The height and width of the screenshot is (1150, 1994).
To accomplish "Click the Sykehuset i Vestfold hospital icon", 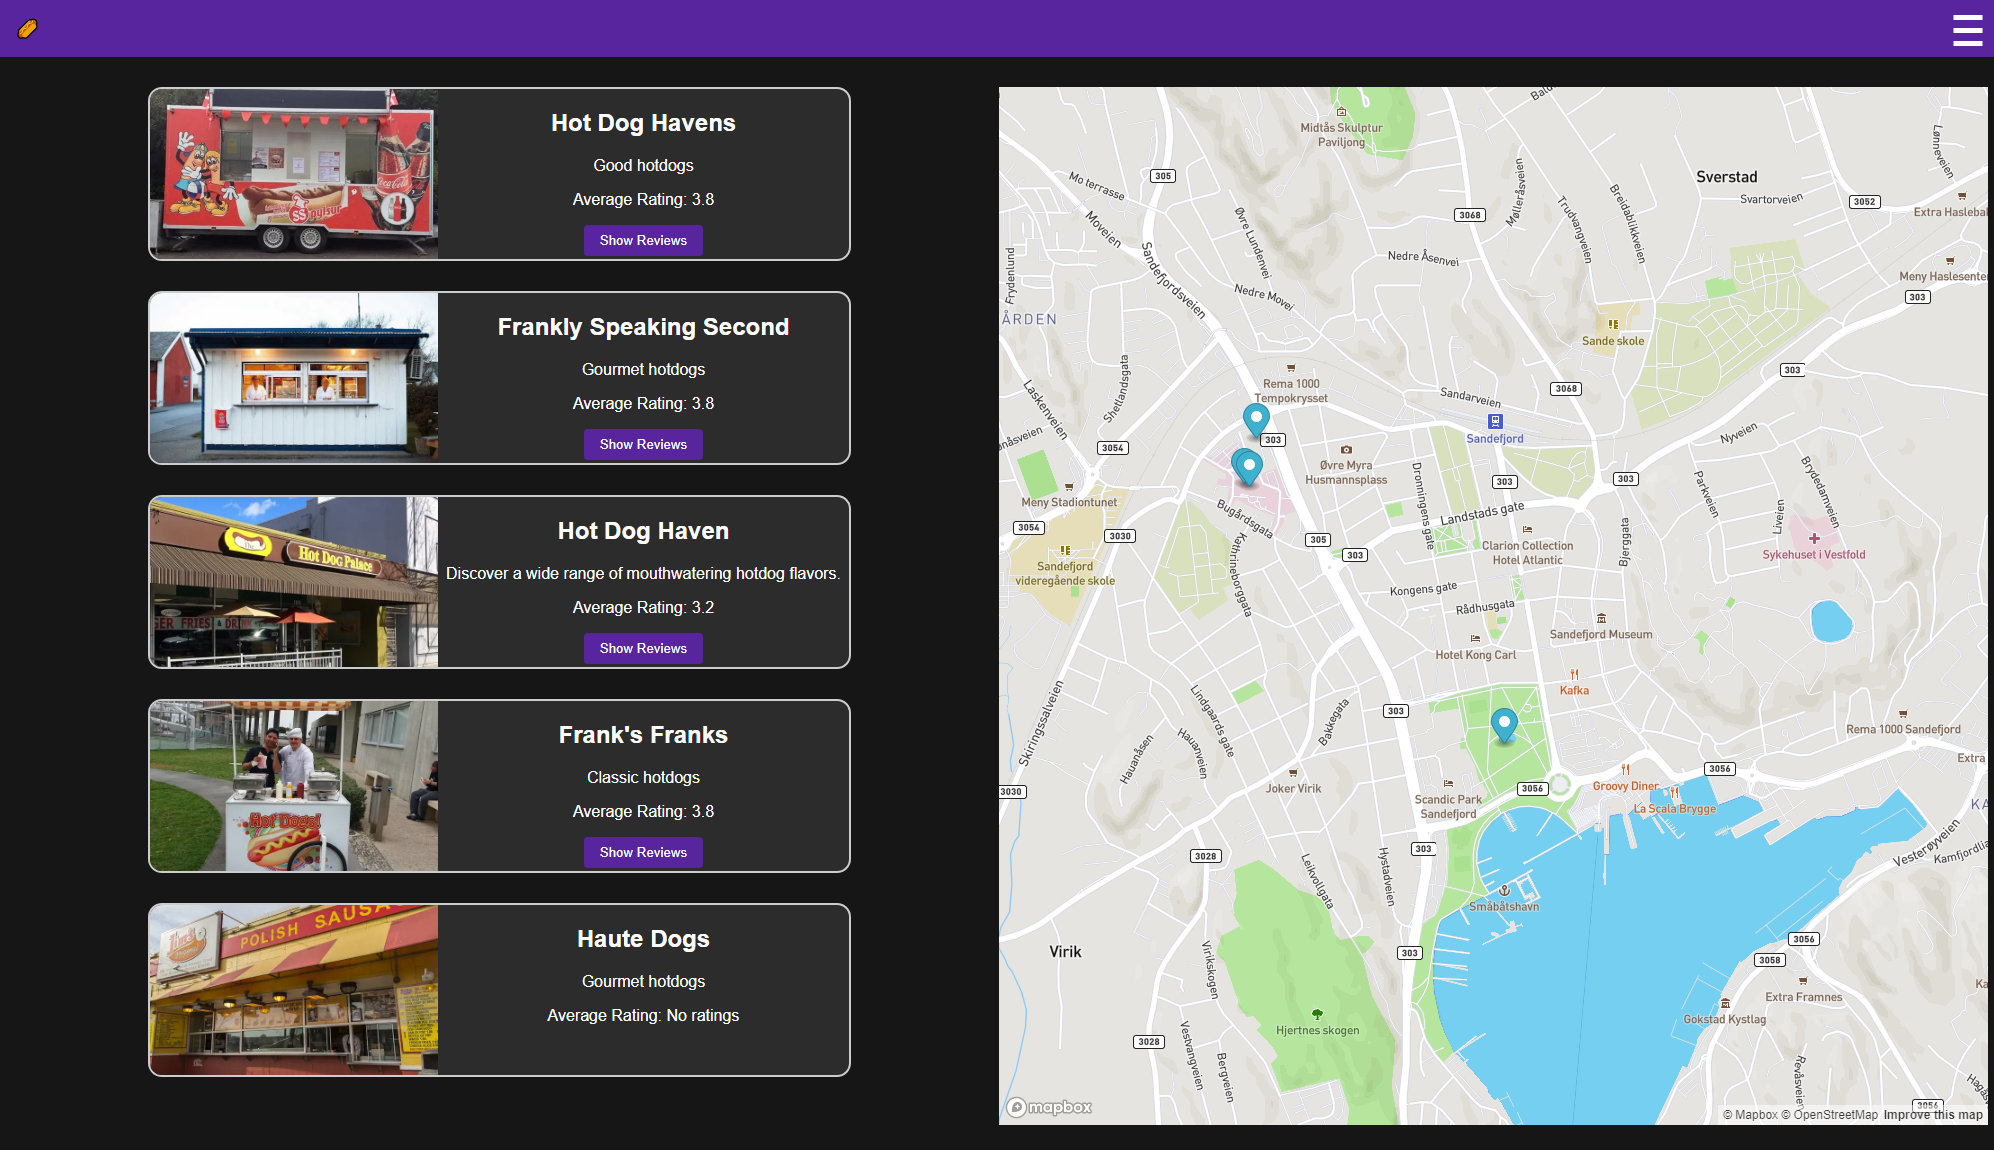I will tap(1813, 538).
